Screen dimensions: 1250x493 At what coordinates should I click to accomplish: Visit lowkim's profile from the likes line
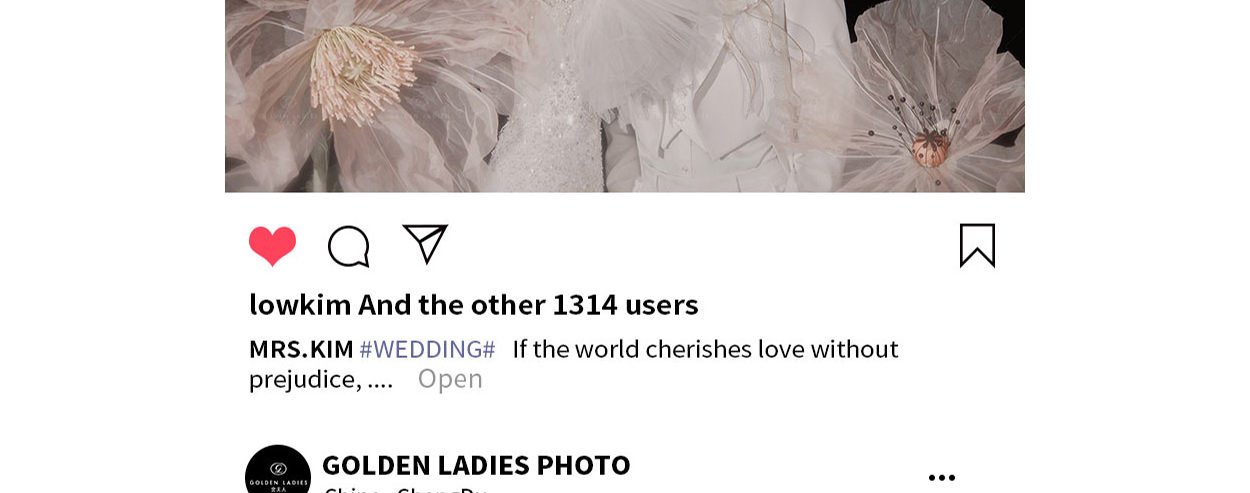click(x=300, y=304)
